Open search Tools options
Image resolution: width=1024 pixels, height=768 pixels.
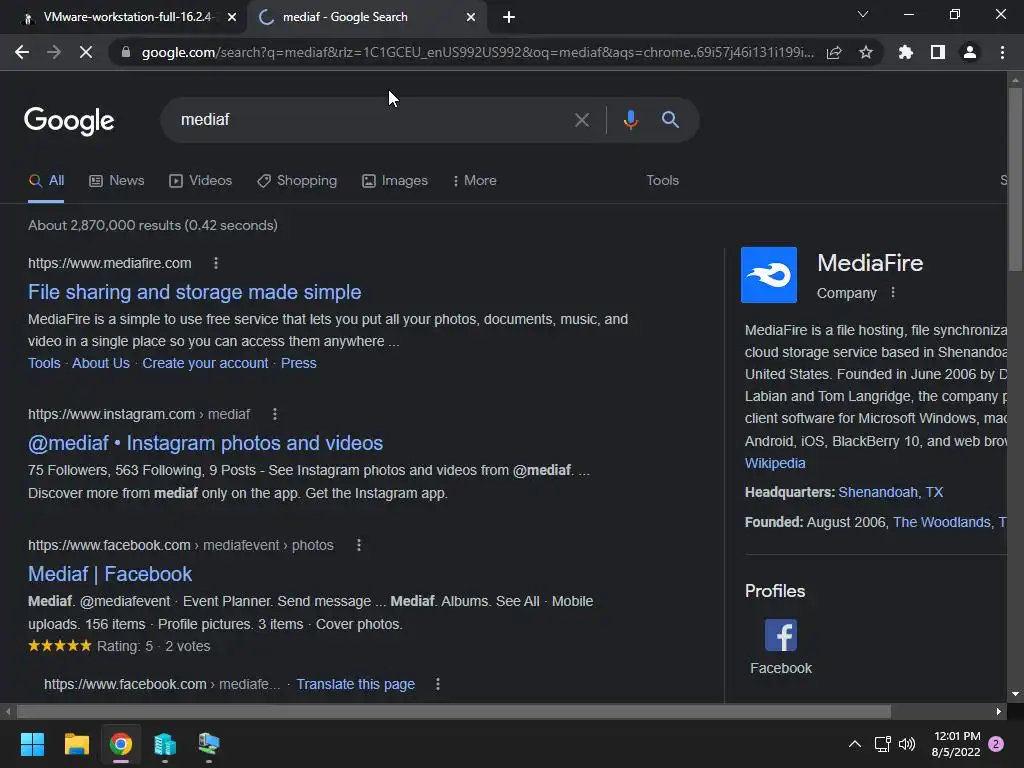tap(662, 181)
